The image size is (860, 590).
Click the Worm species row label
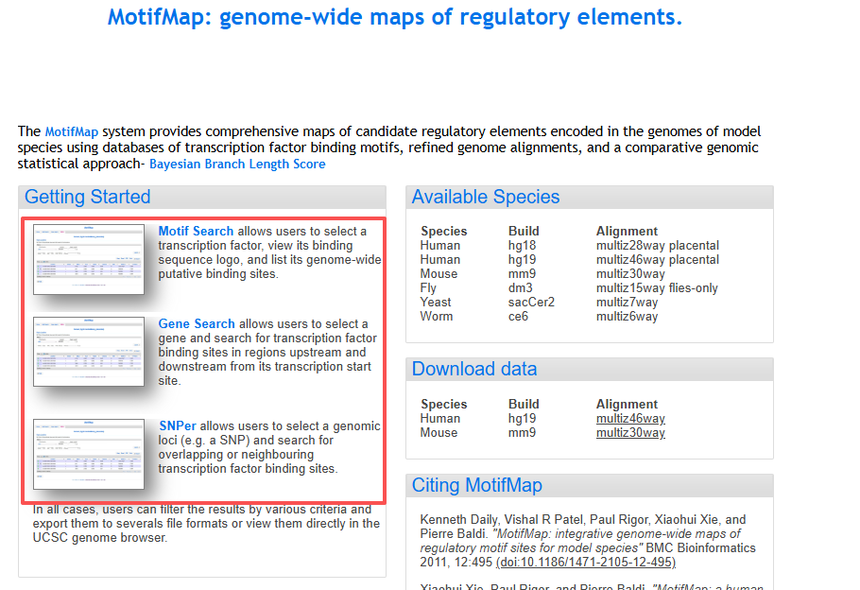pyautogui.click(x=437, y=317)
